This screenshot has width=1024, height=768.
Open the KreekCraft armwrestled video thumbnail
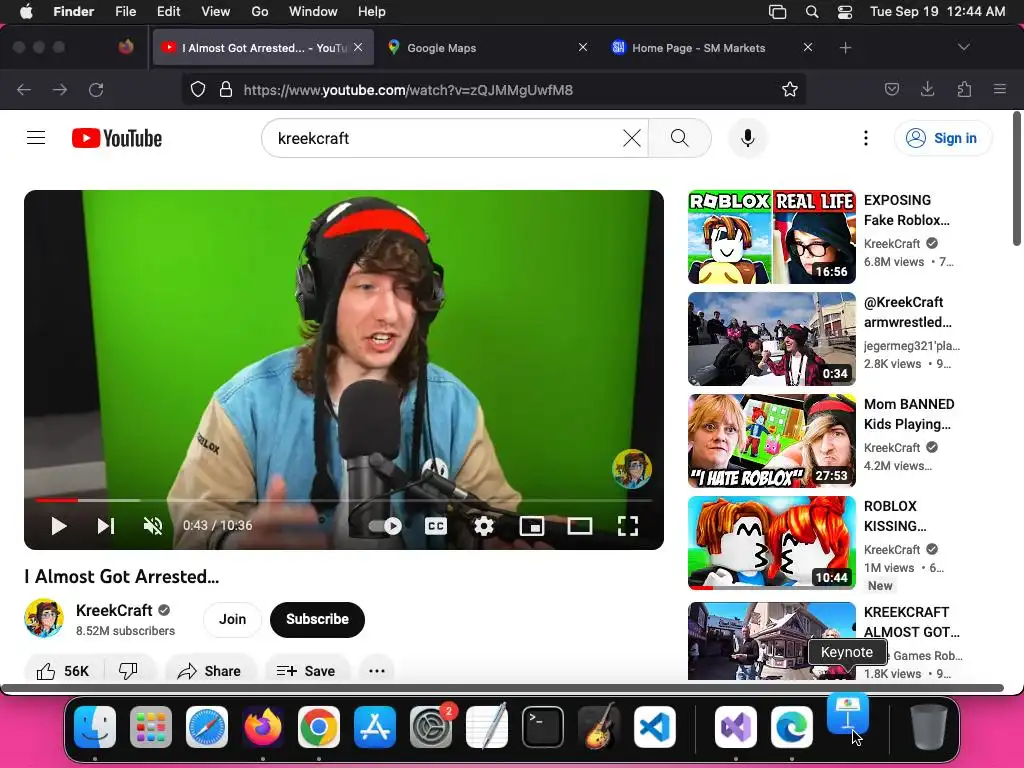click(772, 339)
